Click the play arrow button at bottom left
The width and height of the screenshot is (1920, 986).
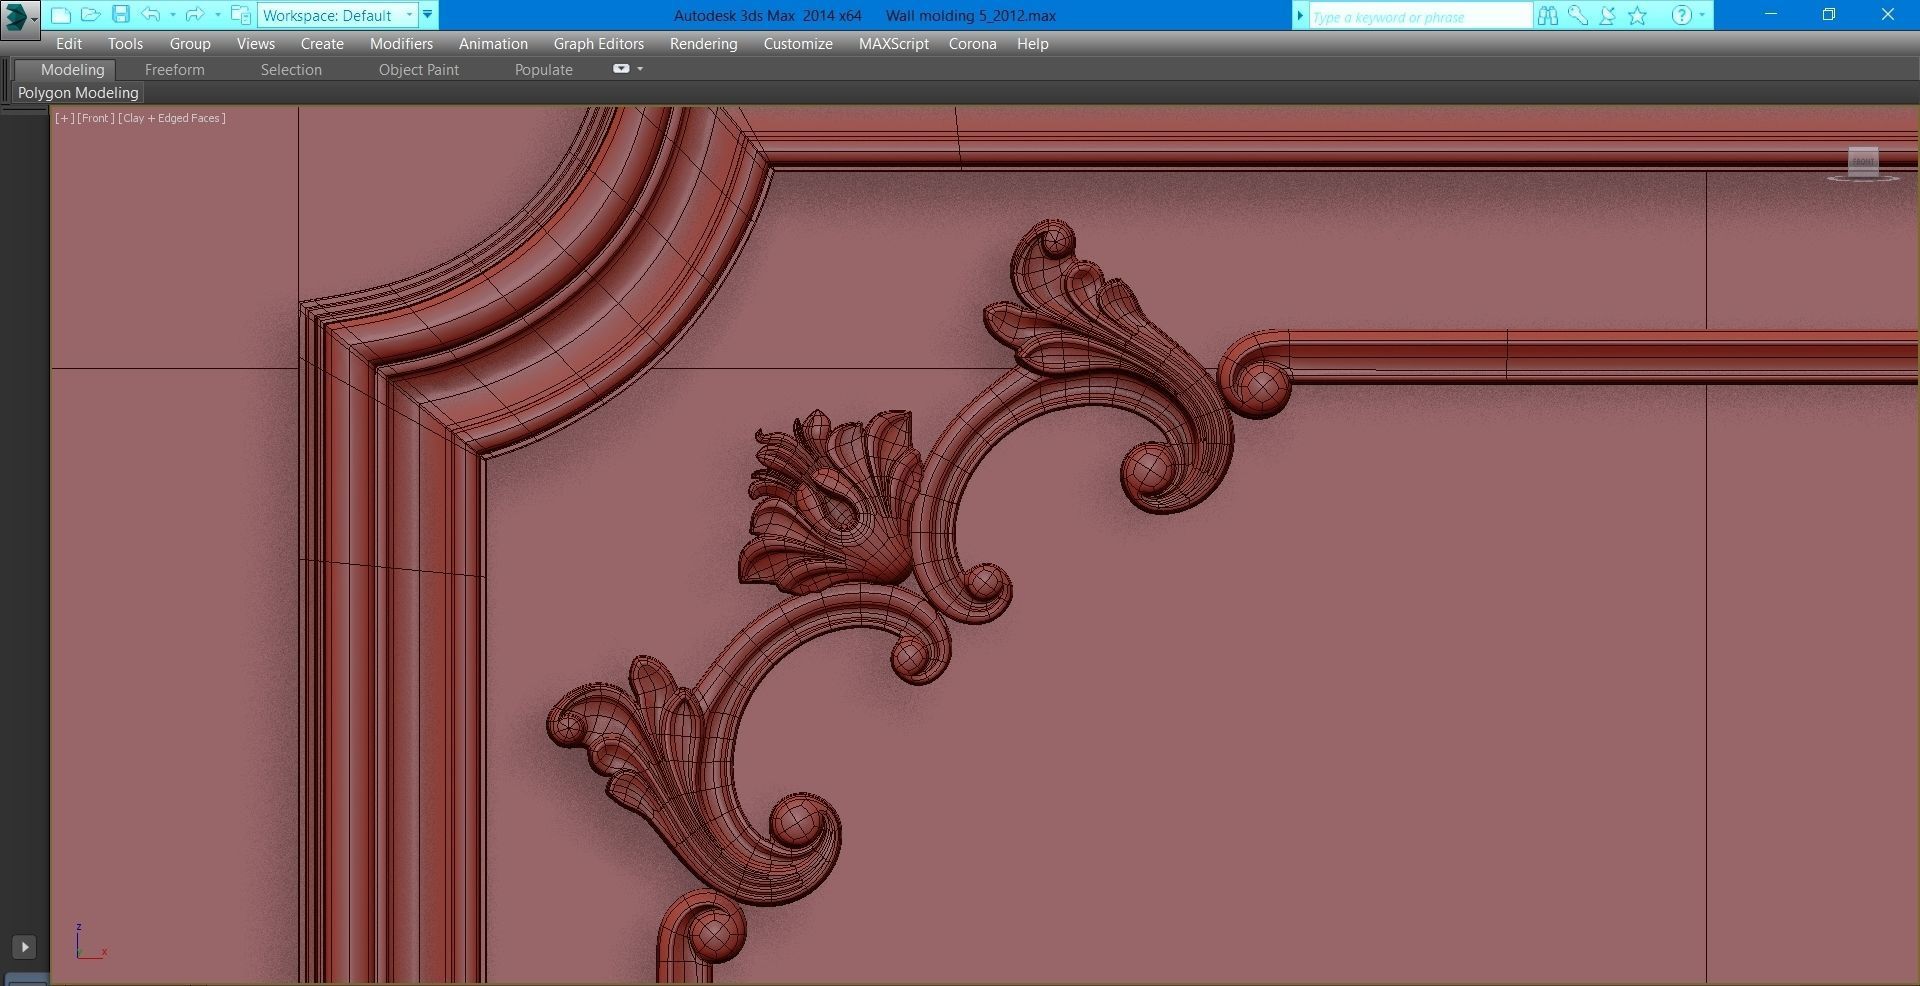coord(24,947)
